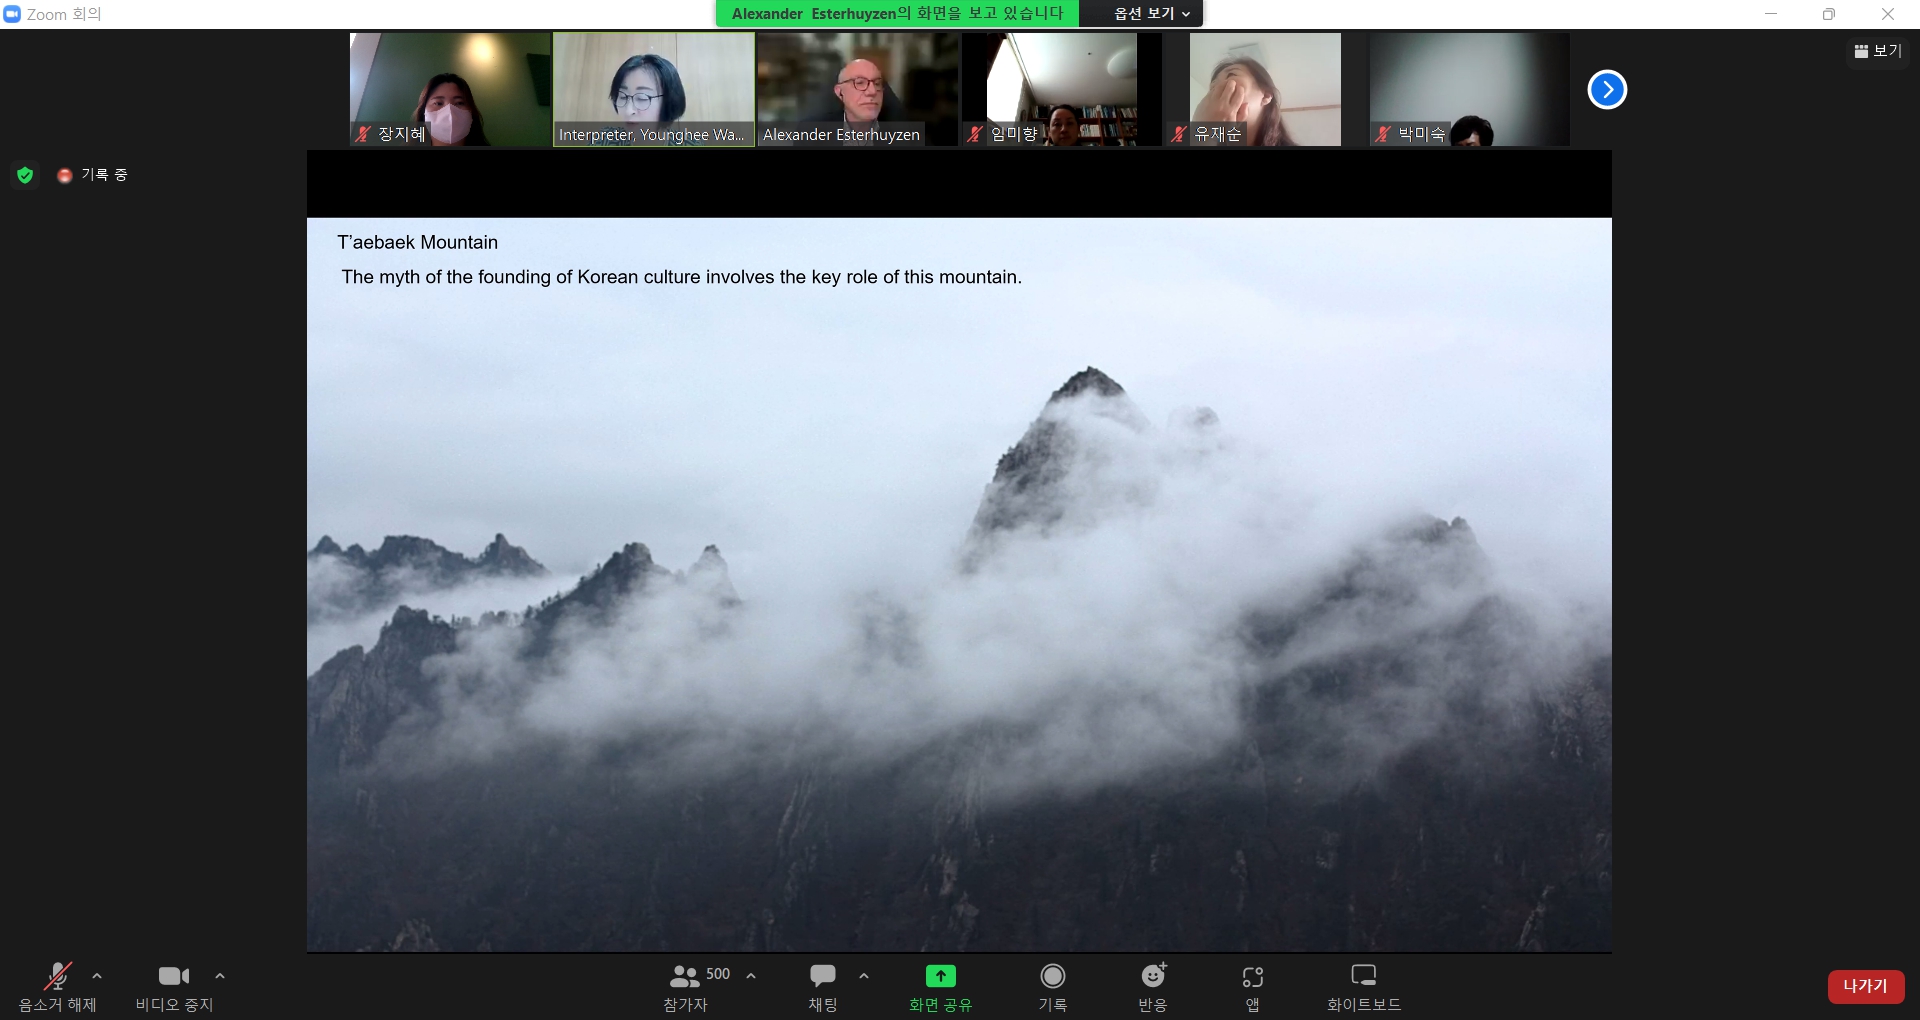
Task: Expand video options arrow beside 비디오 중지
Action: pyautogui.click(x=220, y=976)
